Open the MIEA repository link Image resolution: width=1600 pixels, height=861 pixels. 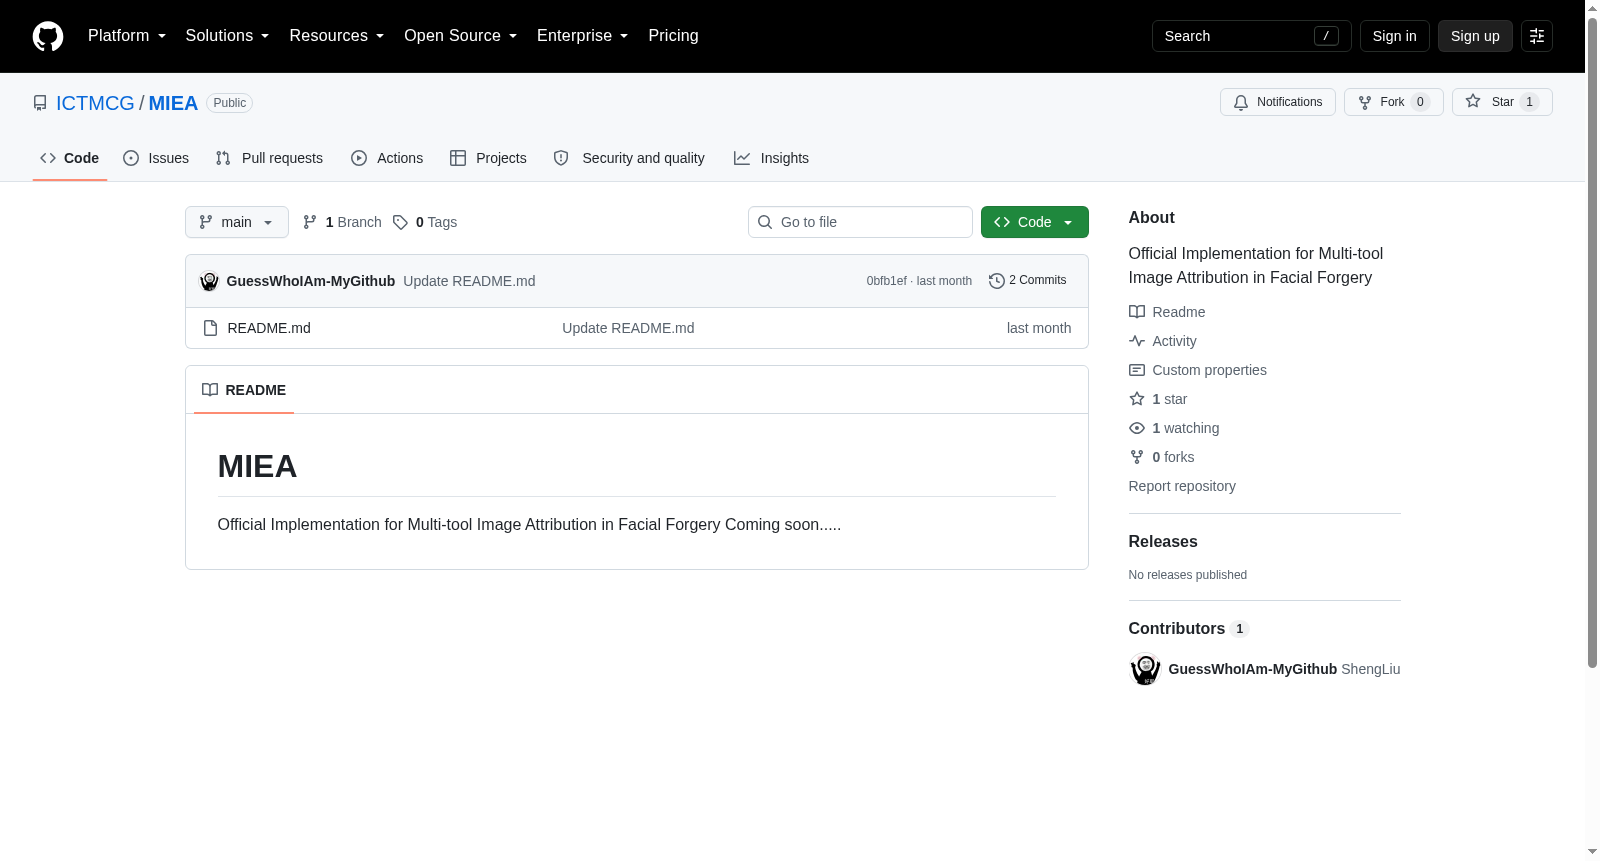[x=173, y=103]
